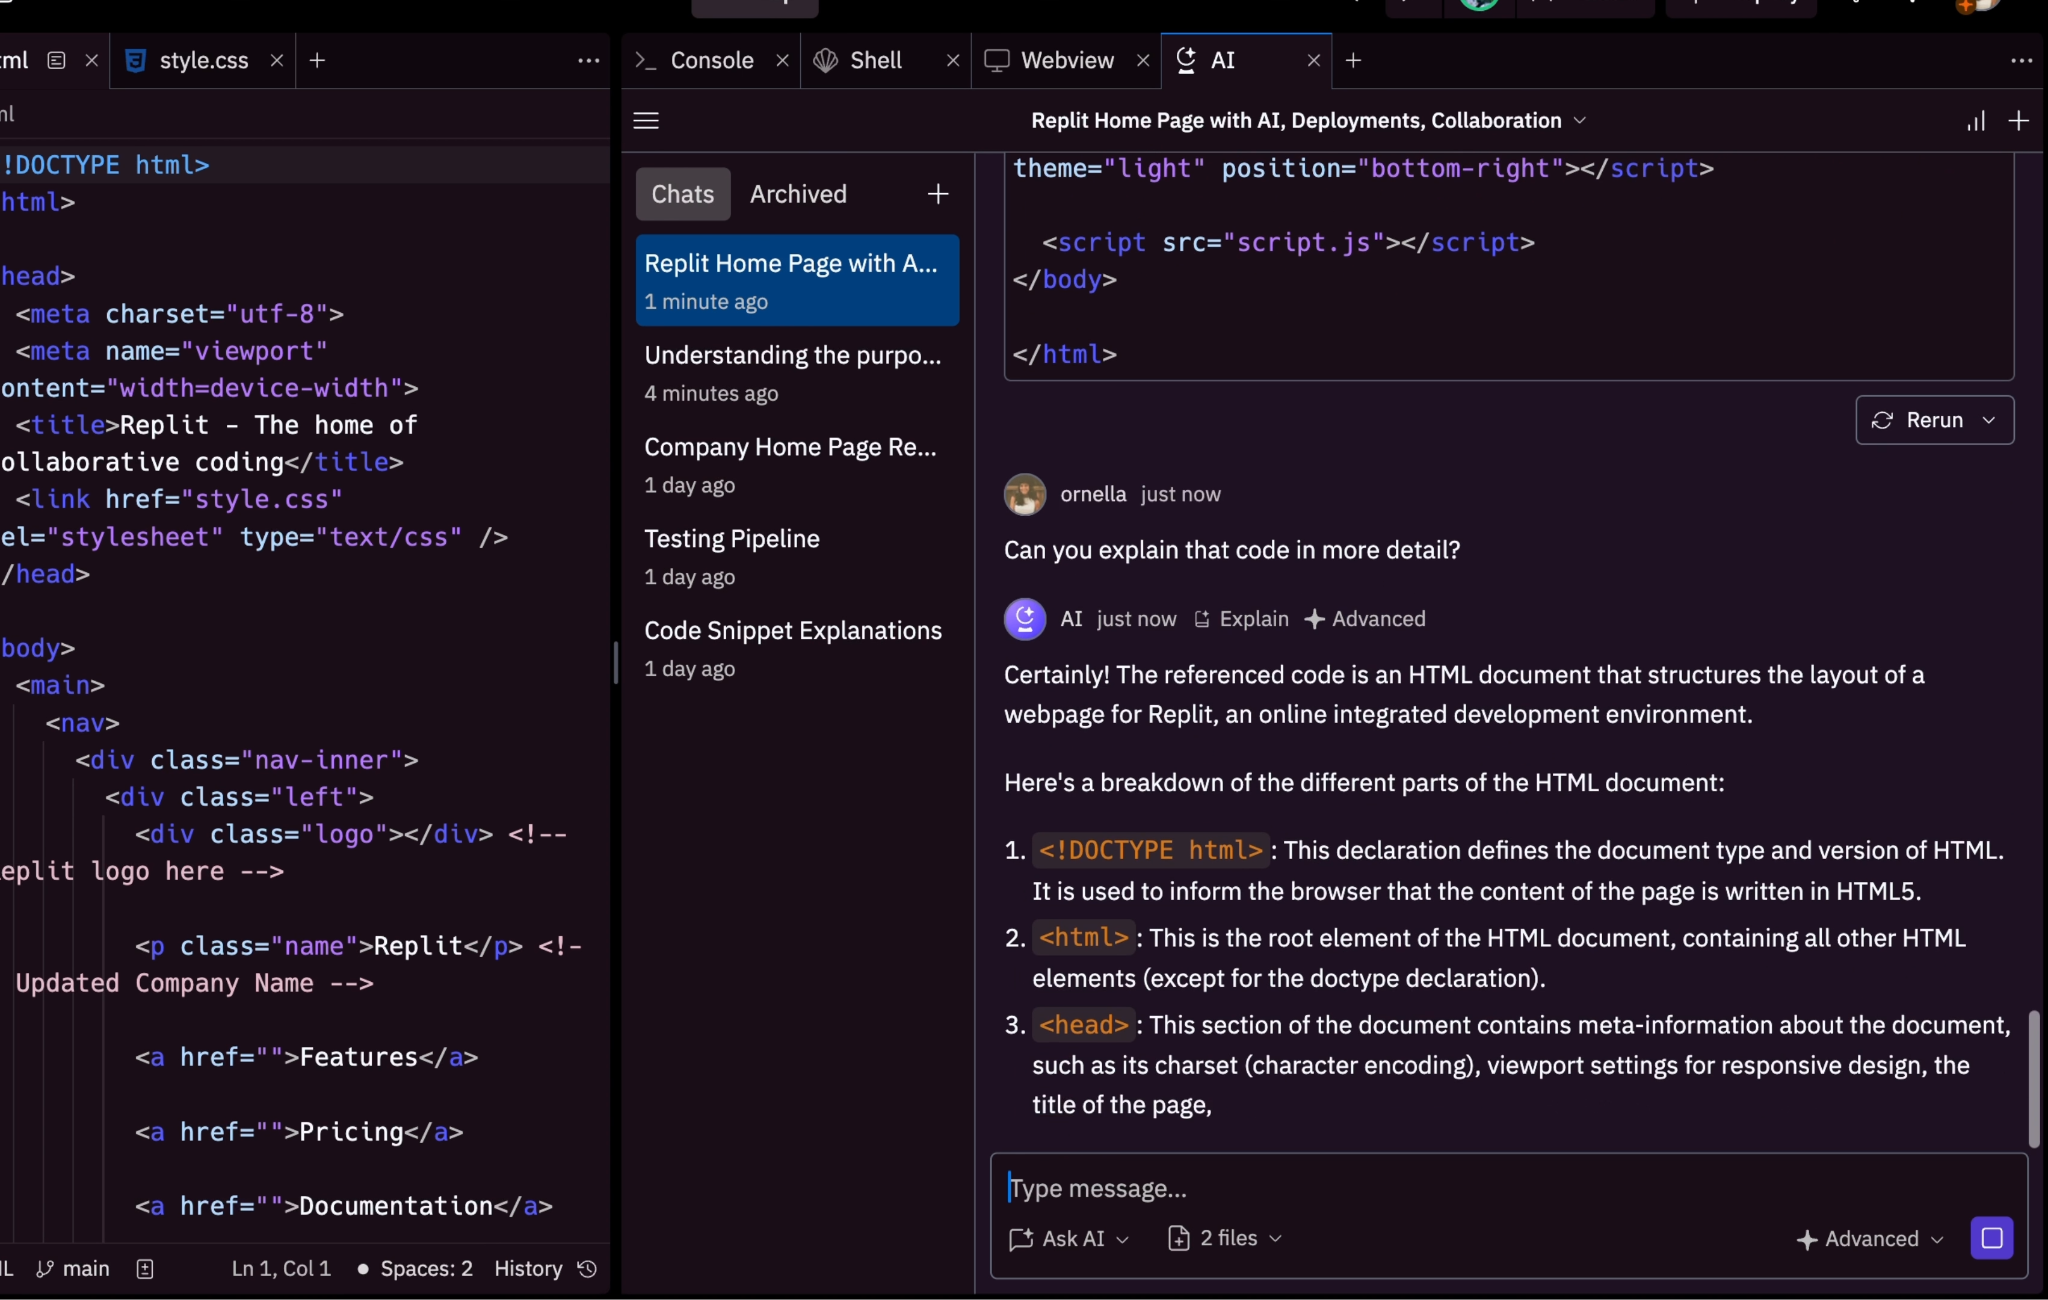The height and width of the screenshot is (1300, 2048).
Task: Open editor pane three-dot options menu
Action: [x=589, y=60]
